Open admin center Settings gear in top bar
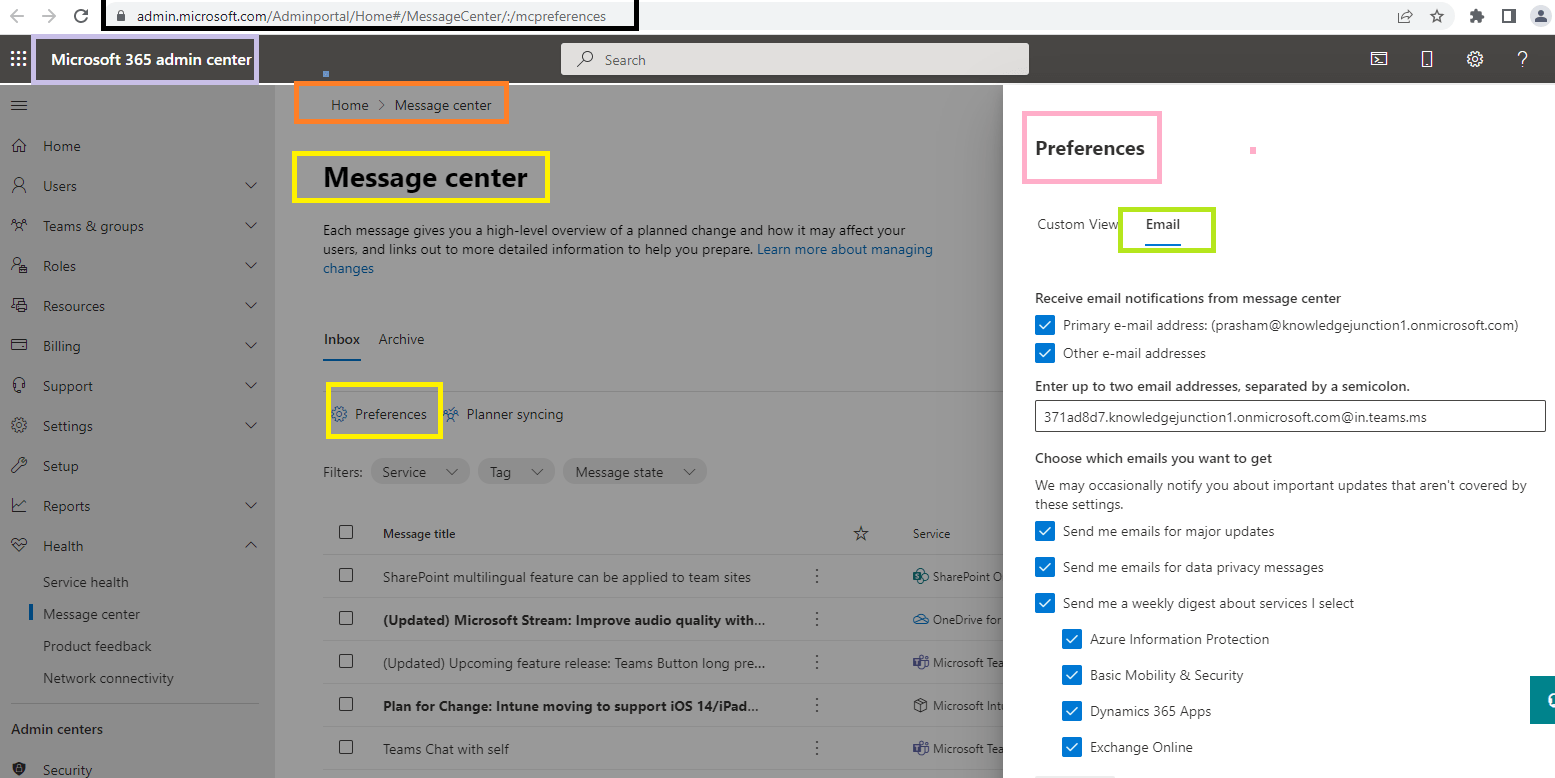1555x778 pixels. [1474, 59]
